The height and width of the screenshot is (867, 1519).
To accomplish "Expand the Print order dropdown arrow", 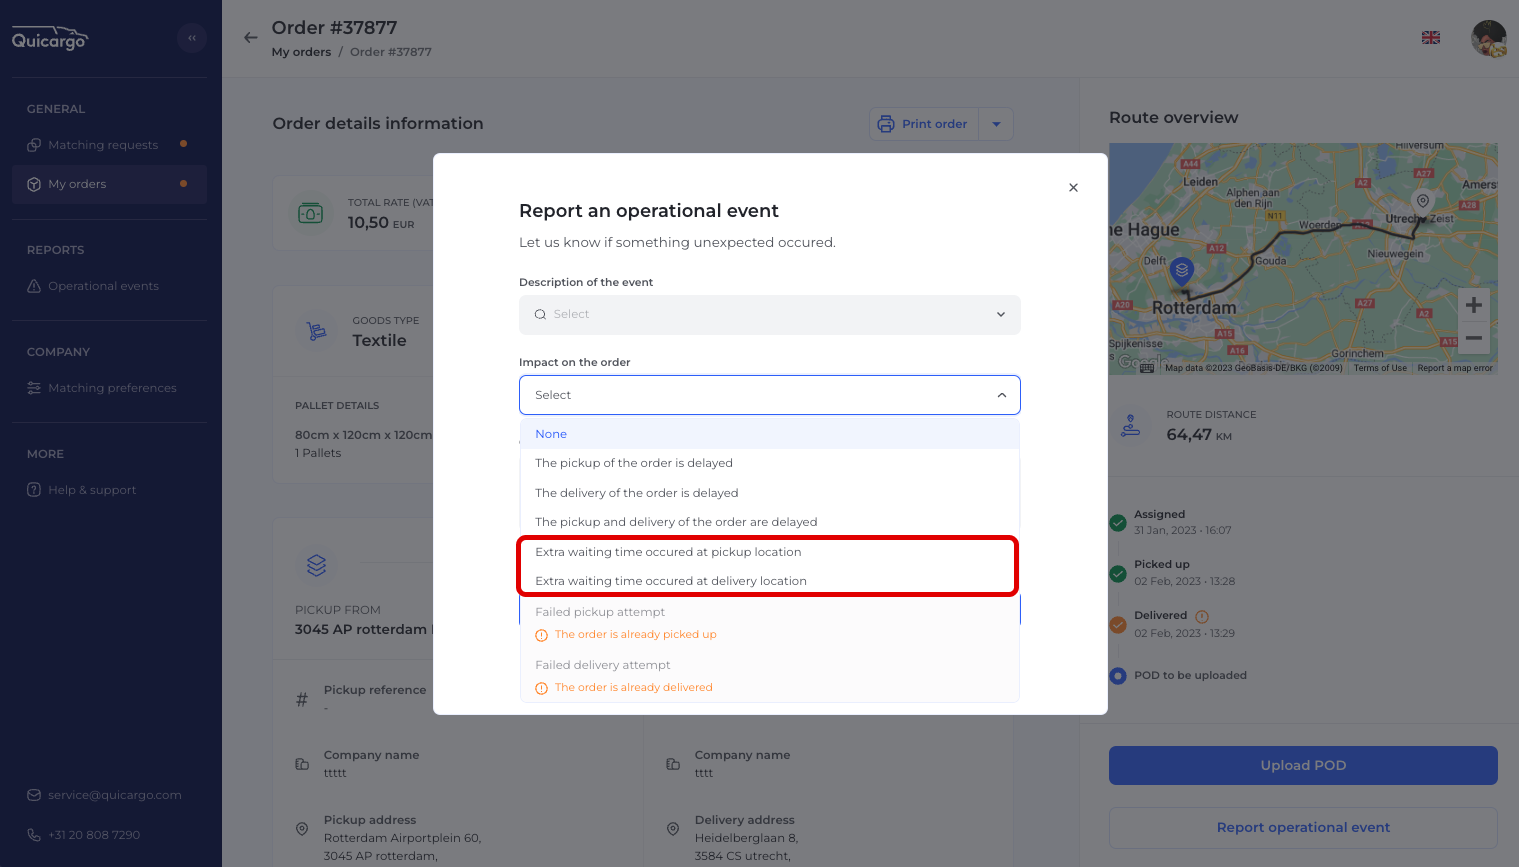I will pos(996,124).
